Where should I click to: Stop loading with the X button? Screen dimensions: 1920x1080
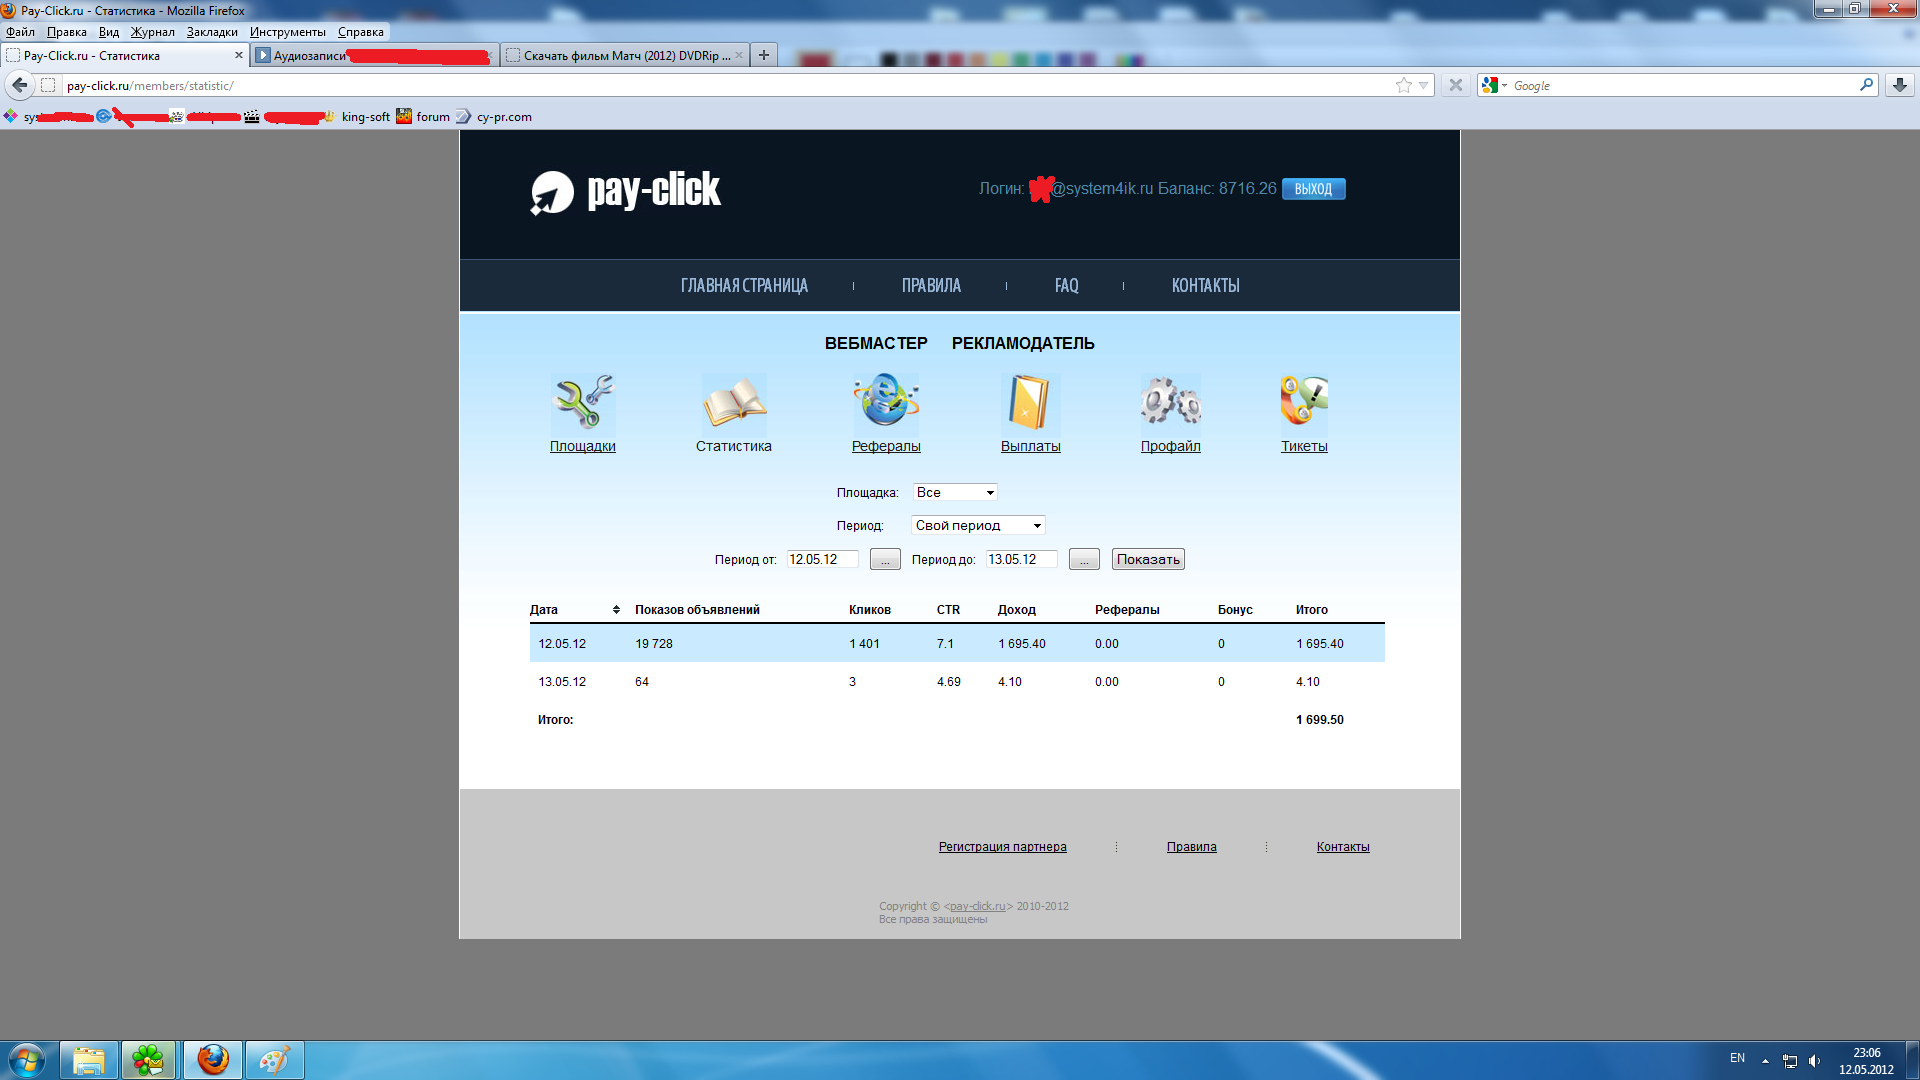tap(1456, 85)
